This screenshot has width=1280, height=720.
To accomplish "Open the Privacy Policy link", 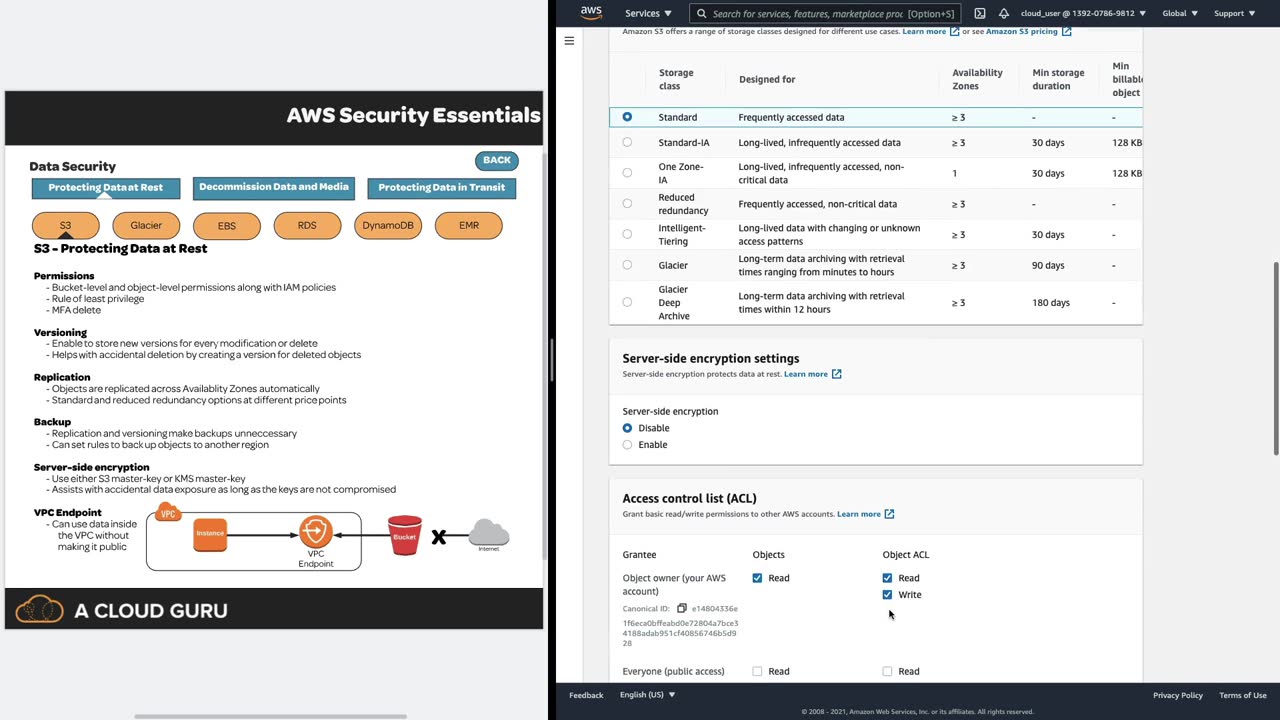I will pyautogui.click(x=1178, y=695).
